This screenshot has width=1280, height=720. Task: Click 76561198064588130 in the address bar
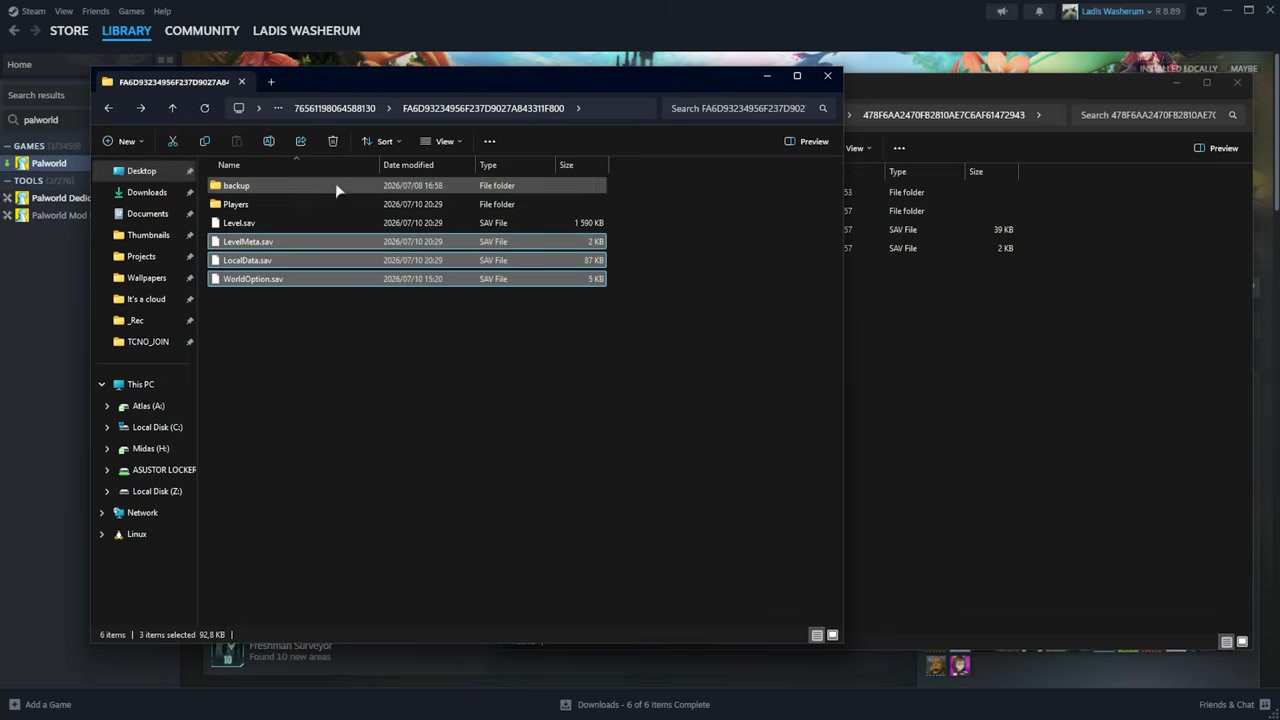[334, 108]
